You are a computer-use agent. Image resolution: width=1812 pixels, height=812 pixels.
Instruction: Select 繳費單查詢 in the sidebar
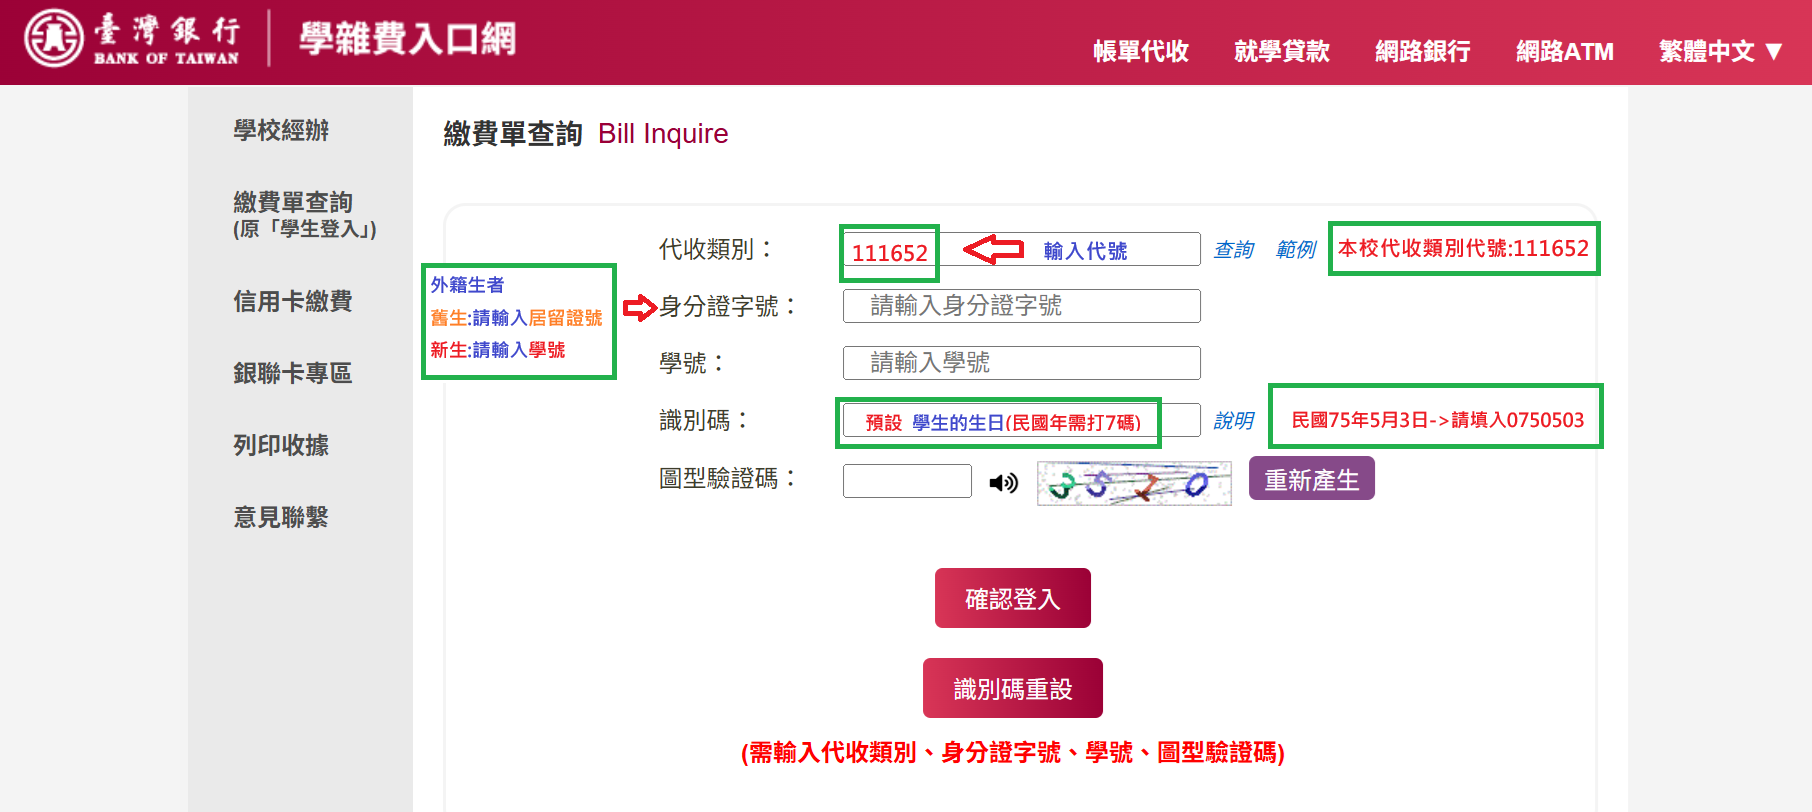[305, 214]
